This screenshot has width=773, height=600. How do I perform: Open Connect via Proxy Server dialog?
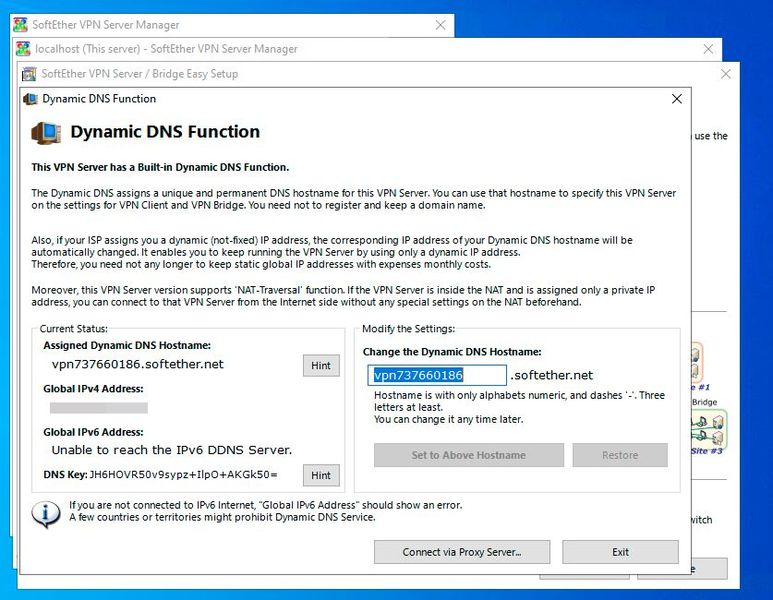point(462,552)
